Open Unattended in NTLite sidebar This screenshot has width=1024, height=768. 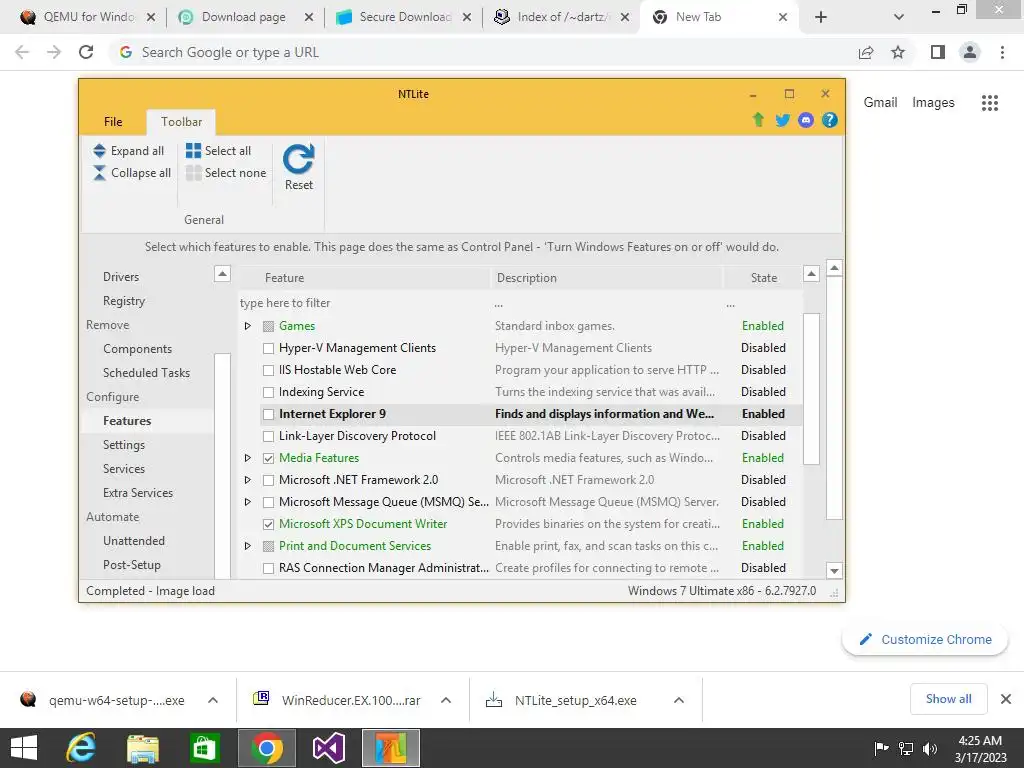(x=134, y=541)
